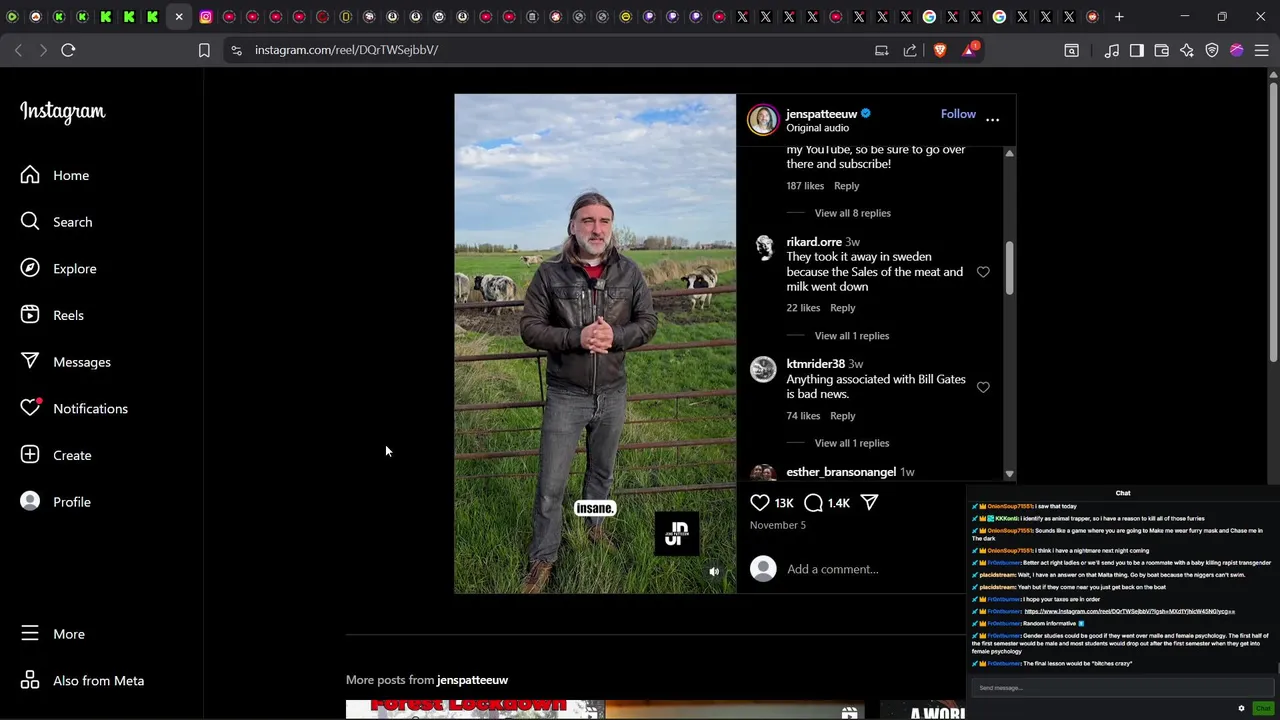1280x720 pixels.
Task: Open Brave Rewards triangle icon
Action: [x=969, y=50]
